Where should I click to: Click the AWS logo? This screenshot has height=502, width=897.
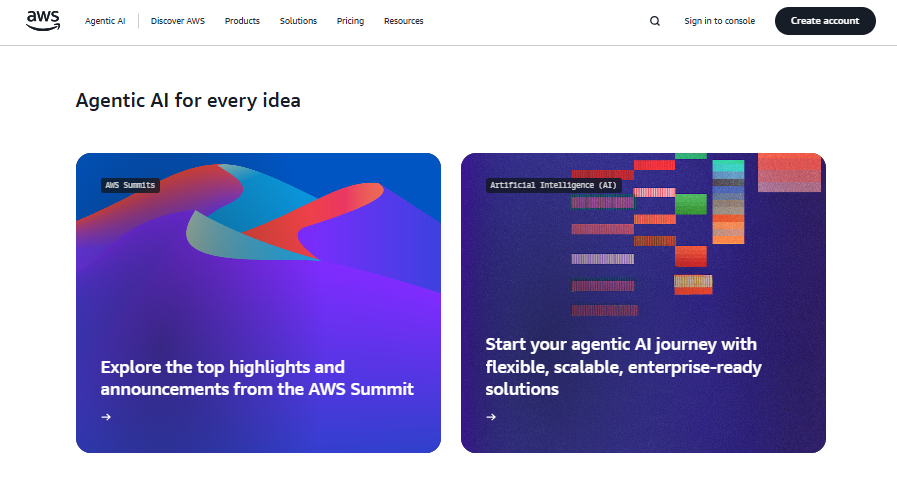tap(44, 21)
